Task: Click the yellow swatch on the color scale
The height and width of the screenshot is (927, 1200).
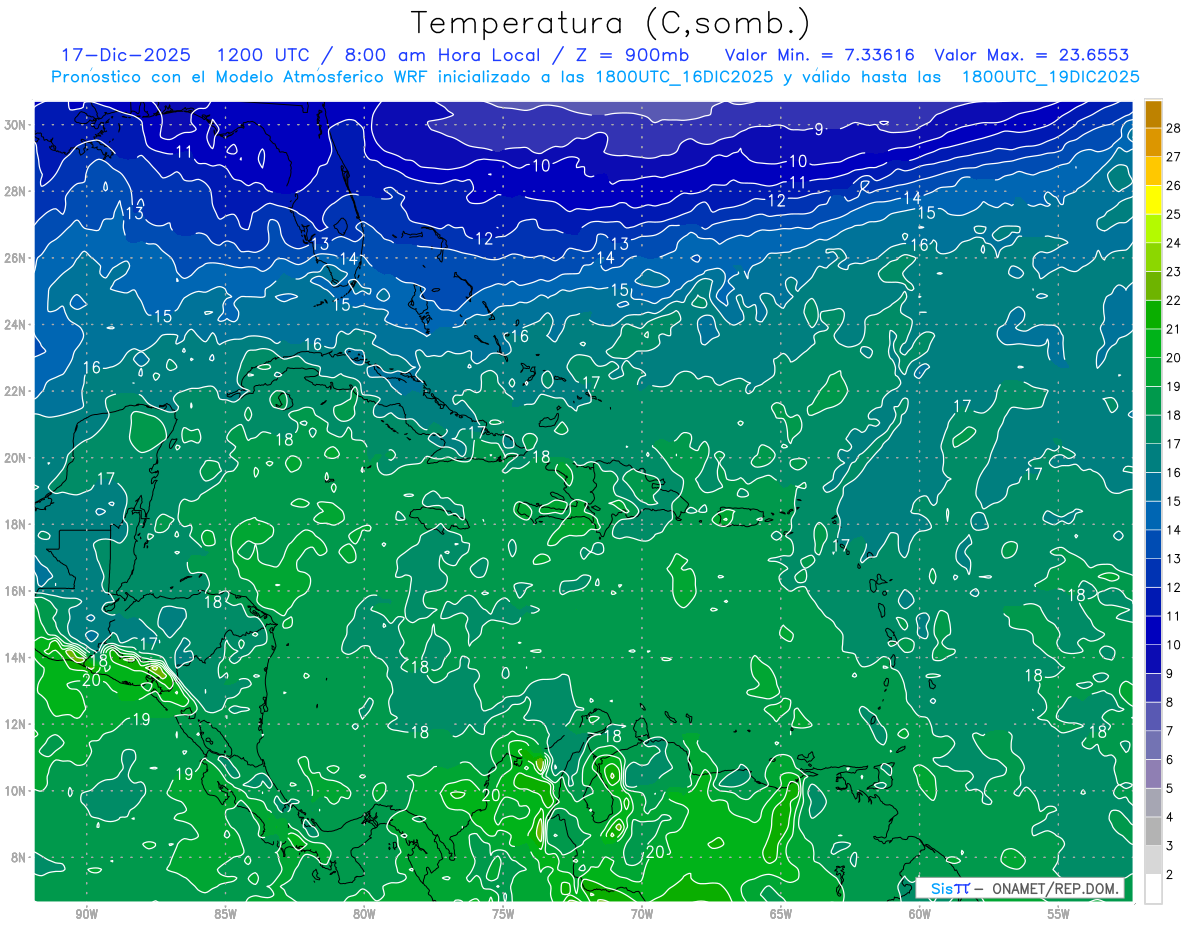Action: [x=1153, y=199]
